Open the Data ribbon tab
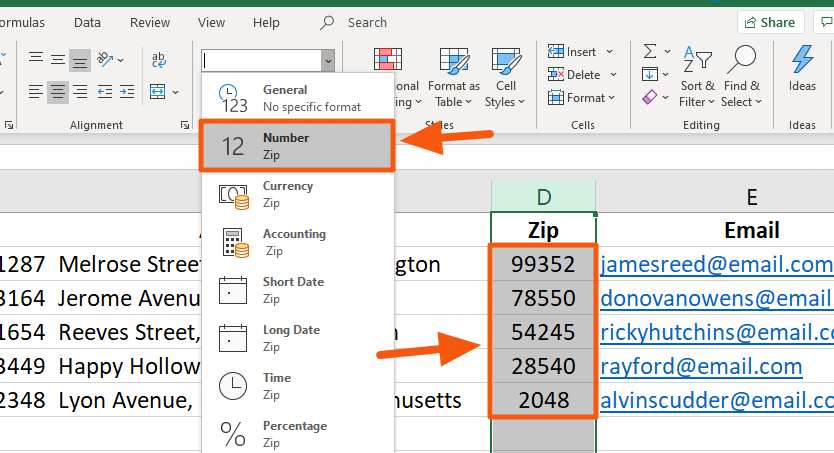 pos(87,22)
